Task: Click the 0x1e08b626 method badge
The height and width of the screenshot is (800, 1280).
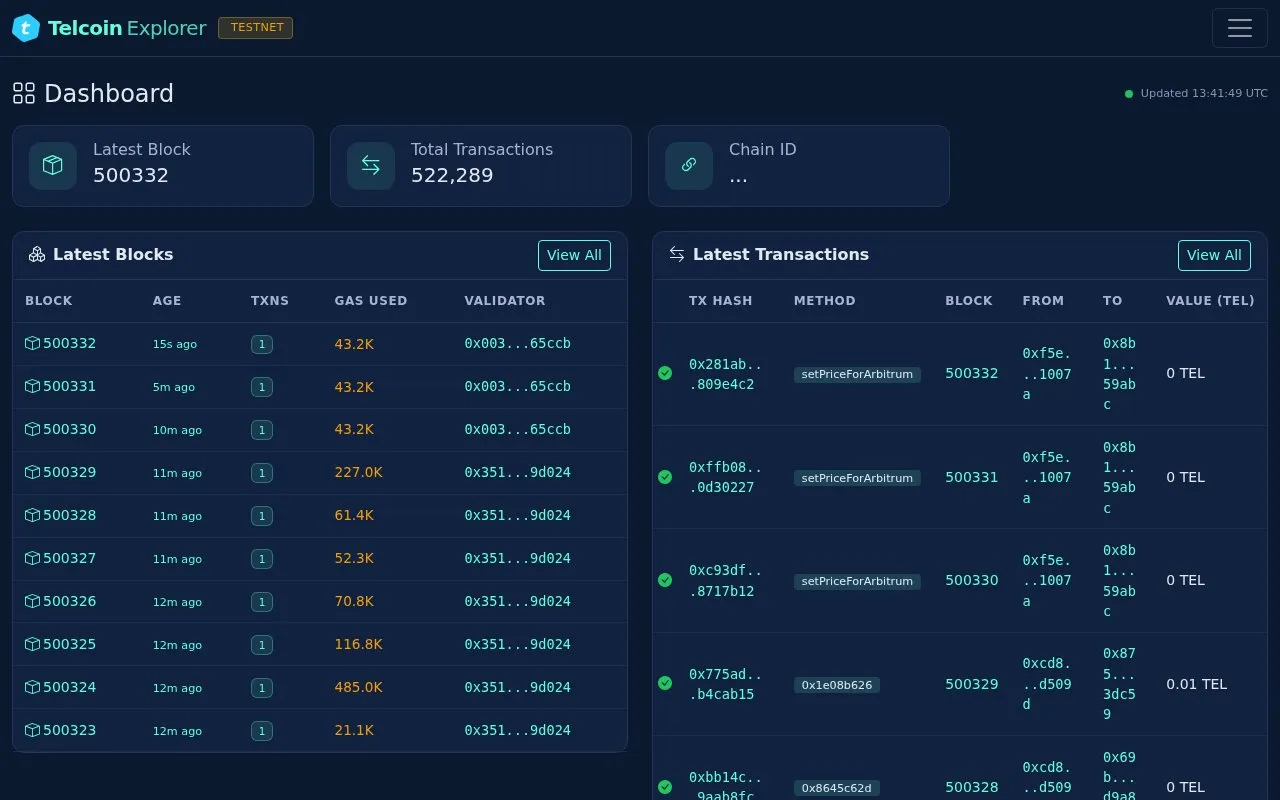Action: [x=837, y=685]
